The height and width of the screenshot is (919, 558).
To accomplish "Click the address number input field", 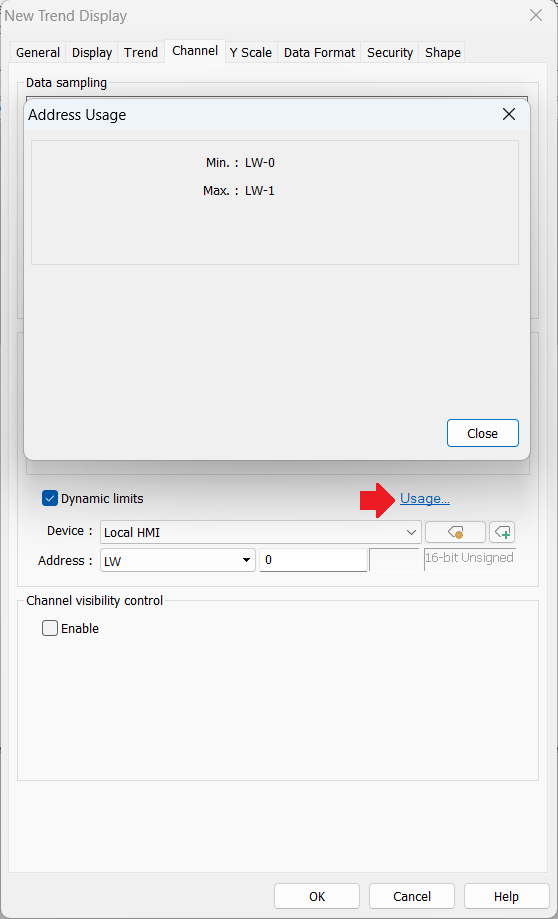I will click(314, 560).
